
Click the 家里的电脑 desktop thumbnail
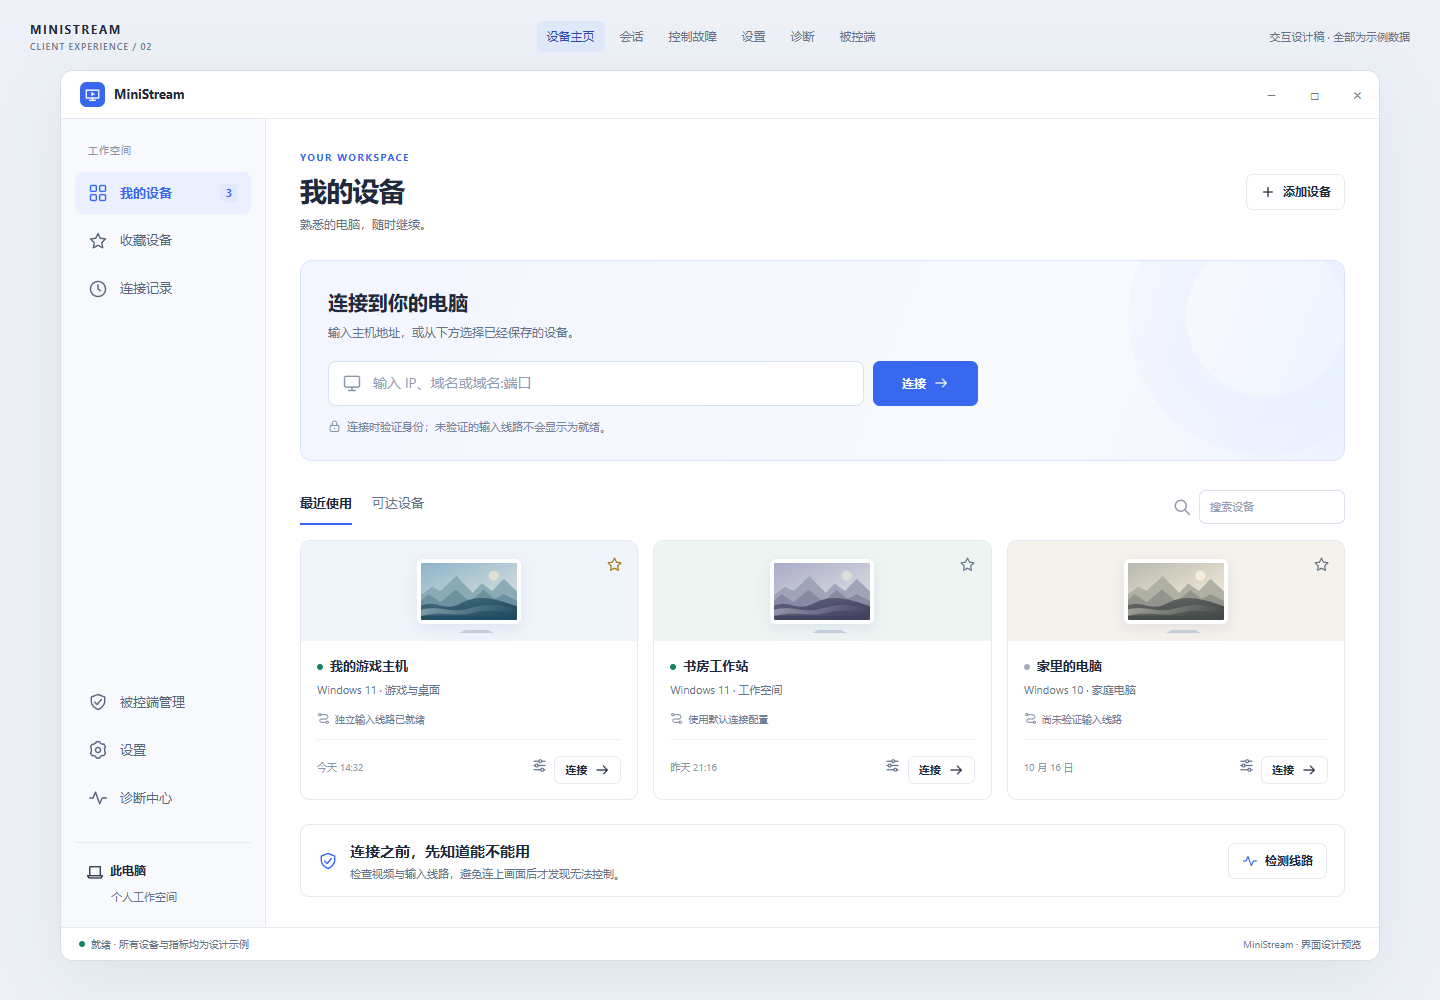tap(1176, 592)
